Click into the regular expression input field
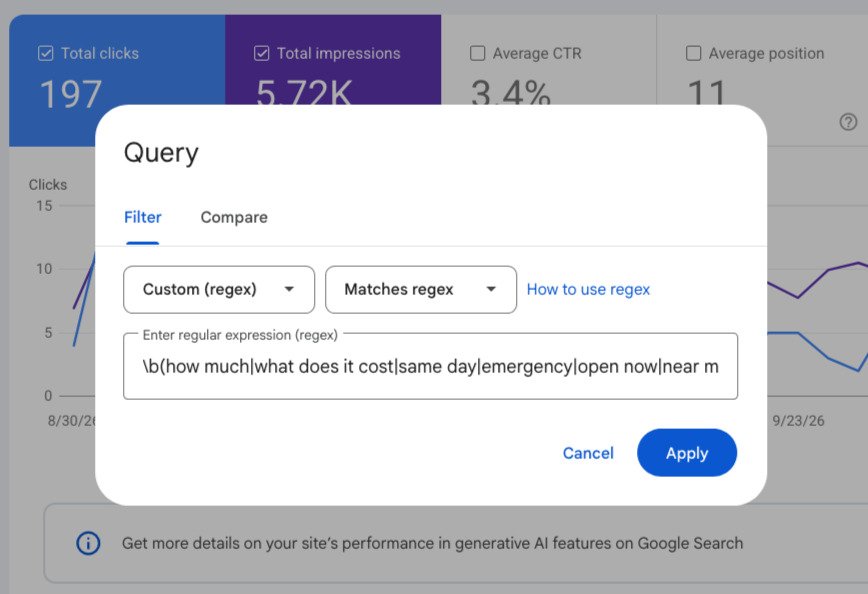868x594 pixels. [x=430, y=366]
